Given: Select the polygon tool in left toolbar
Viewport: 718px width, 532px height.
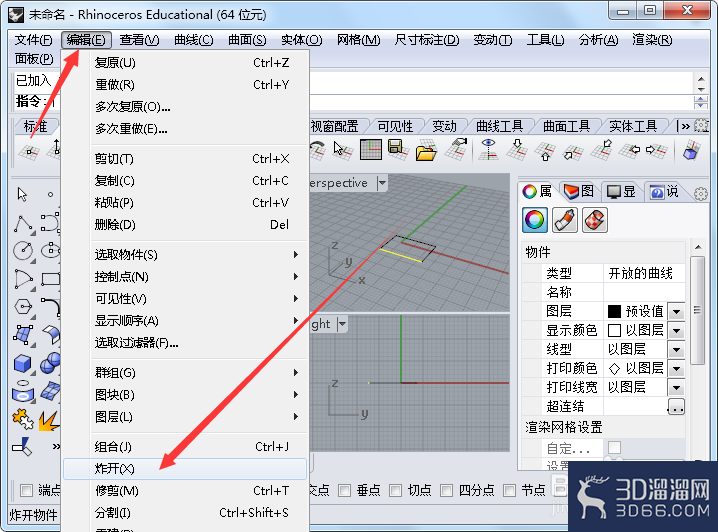Looking at the screenshot, I should [23, 307].
